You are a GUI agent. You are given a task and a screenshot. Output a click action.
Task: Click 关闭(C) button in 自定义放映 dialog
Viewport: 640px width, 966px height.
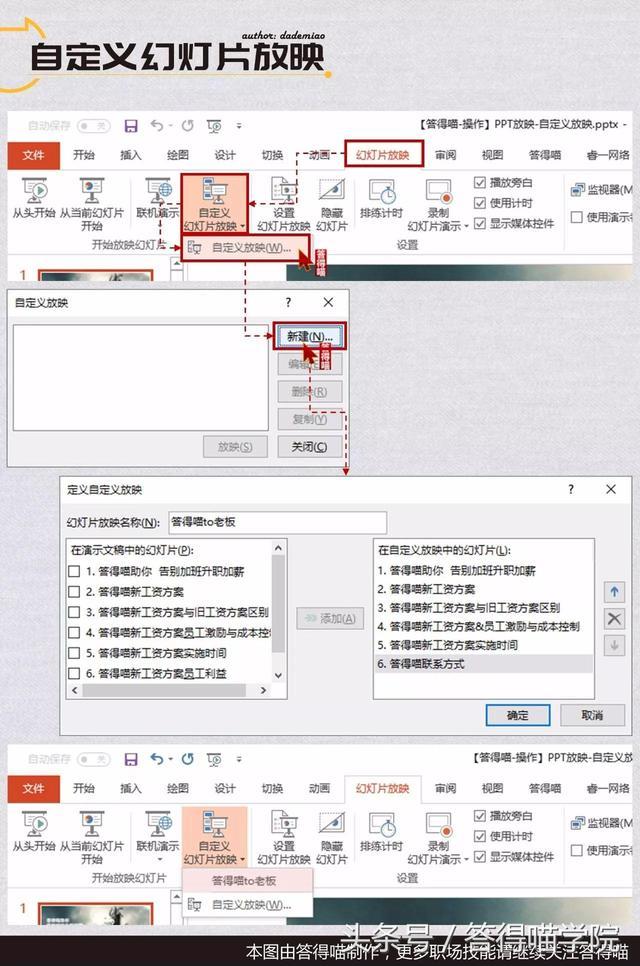pyautogui.click(x=309, y=447)
